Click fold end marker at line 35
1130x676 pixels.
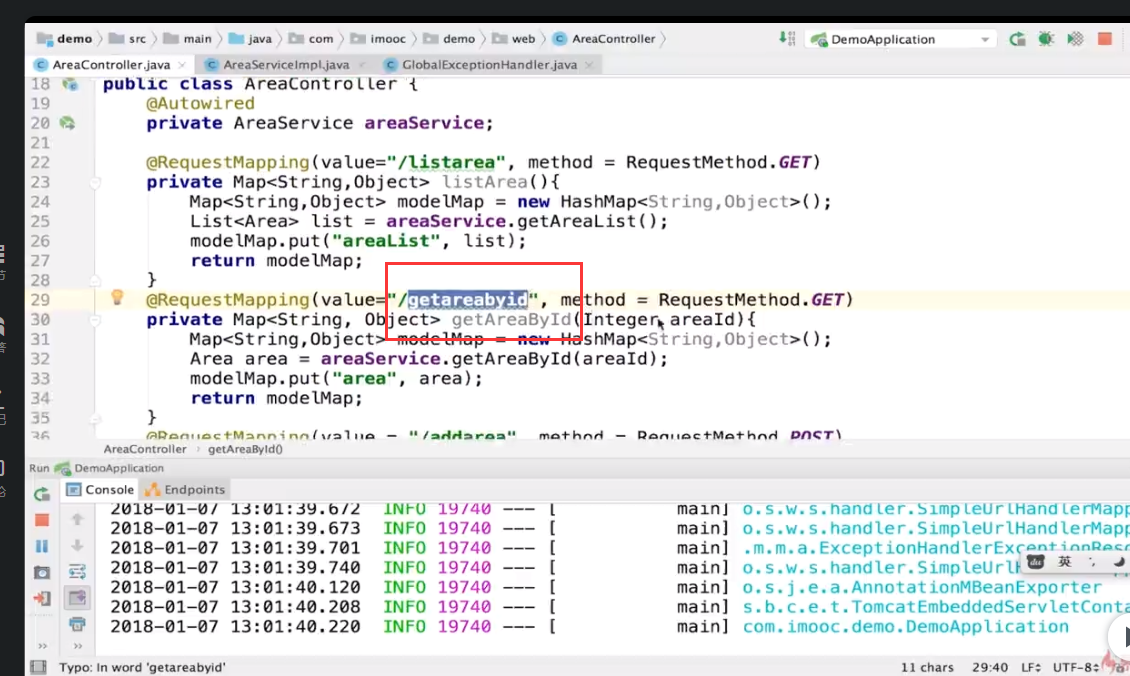point(94,417)
